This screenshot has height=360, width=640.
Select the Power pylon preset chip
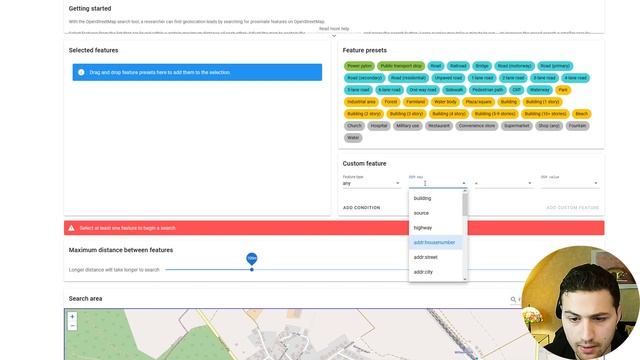[359, 66]
